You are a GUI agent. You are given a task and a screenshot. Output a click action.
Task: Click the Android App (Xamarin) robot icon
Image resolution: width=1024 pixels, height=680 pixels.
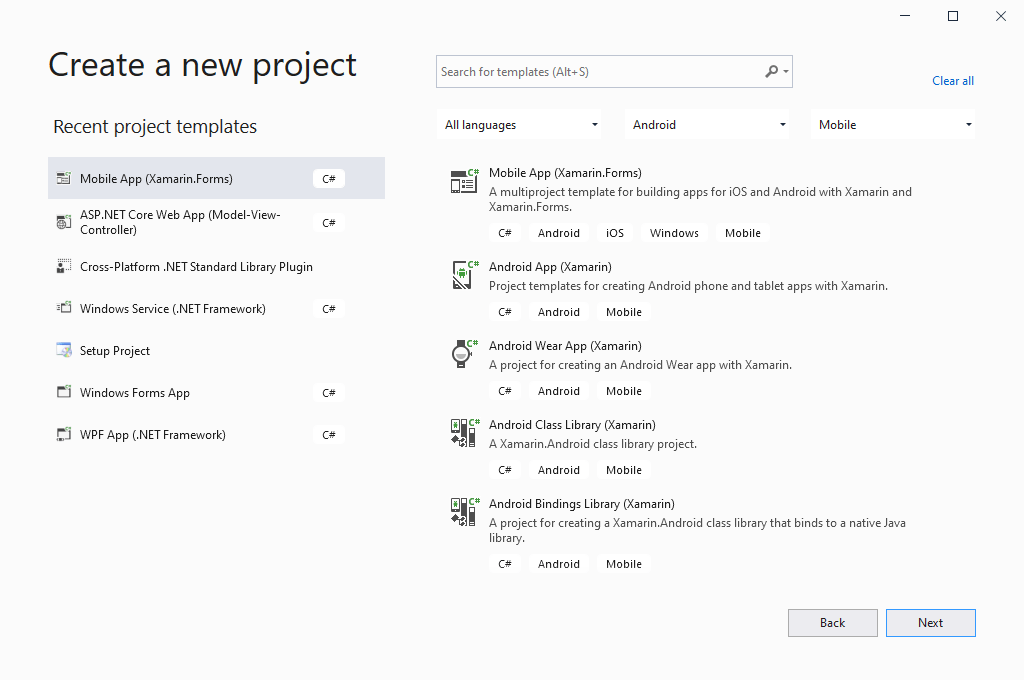coord(463,275)
